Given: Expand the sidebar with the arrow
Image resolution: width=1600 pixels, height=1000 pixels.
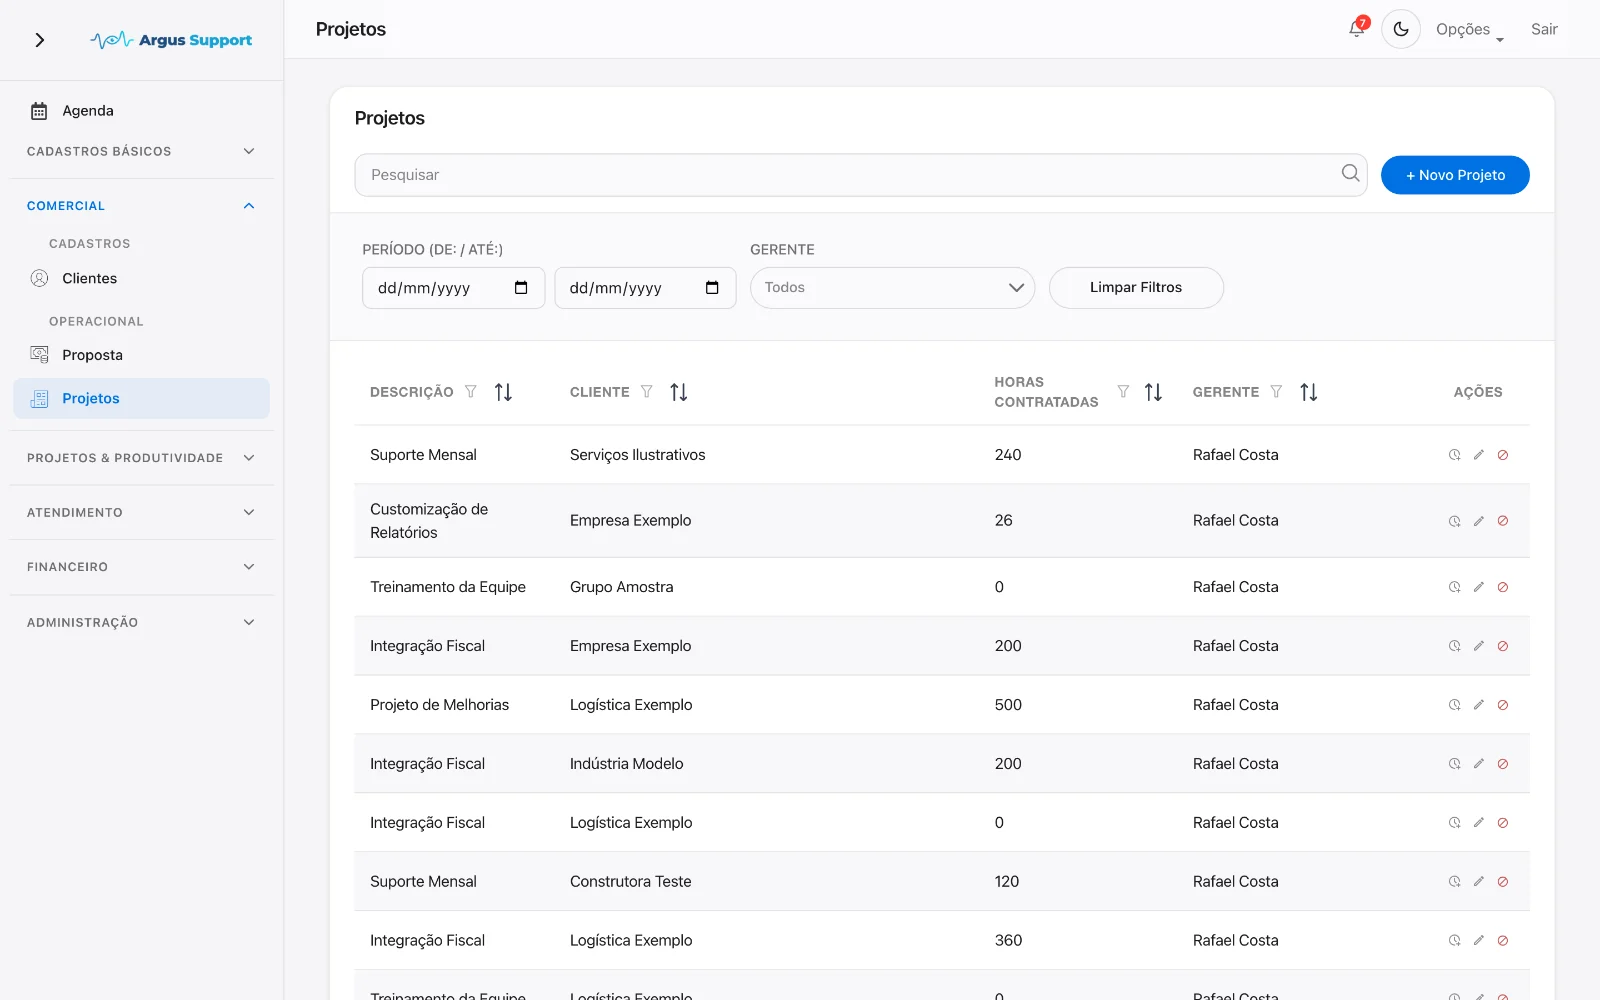Looking at the screenshot, I should point(40,40).
